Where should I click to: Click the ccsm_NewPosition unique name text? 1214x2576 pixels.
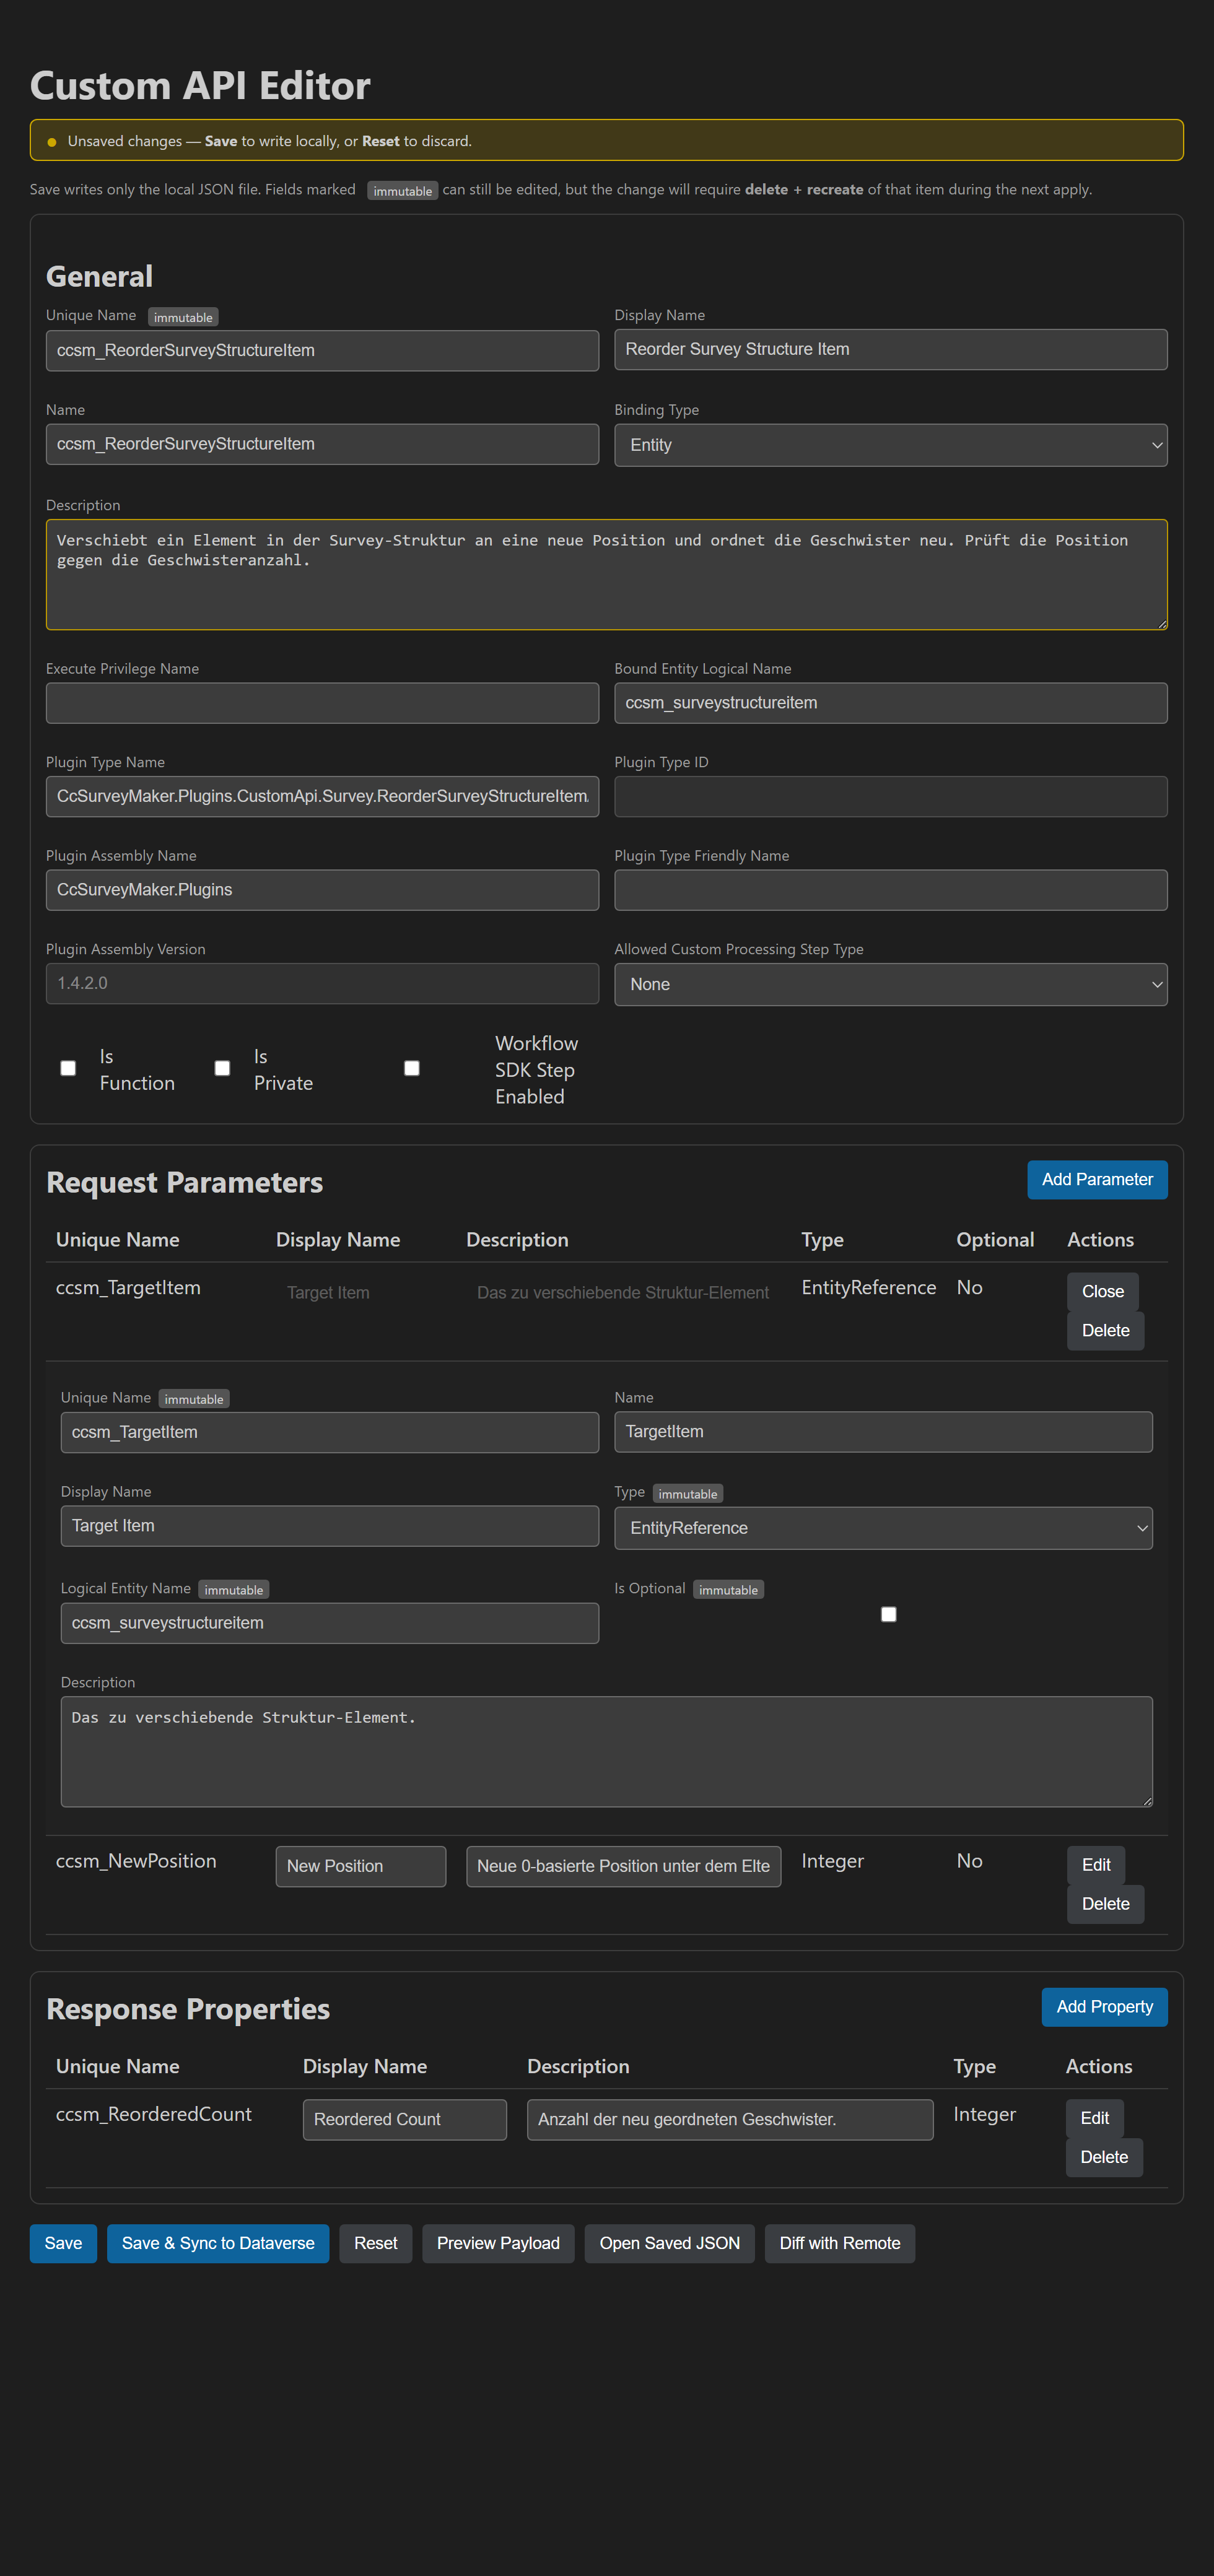coord(136,1861)
